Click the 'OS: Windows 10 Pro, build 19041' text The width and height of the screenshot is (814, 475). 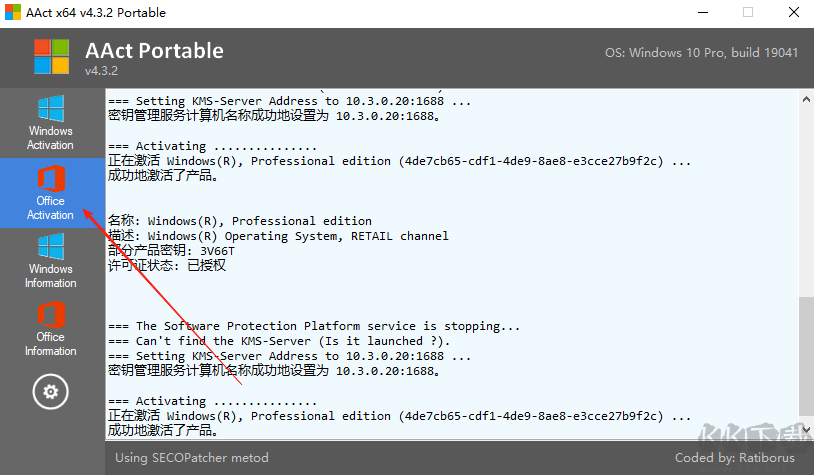701,53
